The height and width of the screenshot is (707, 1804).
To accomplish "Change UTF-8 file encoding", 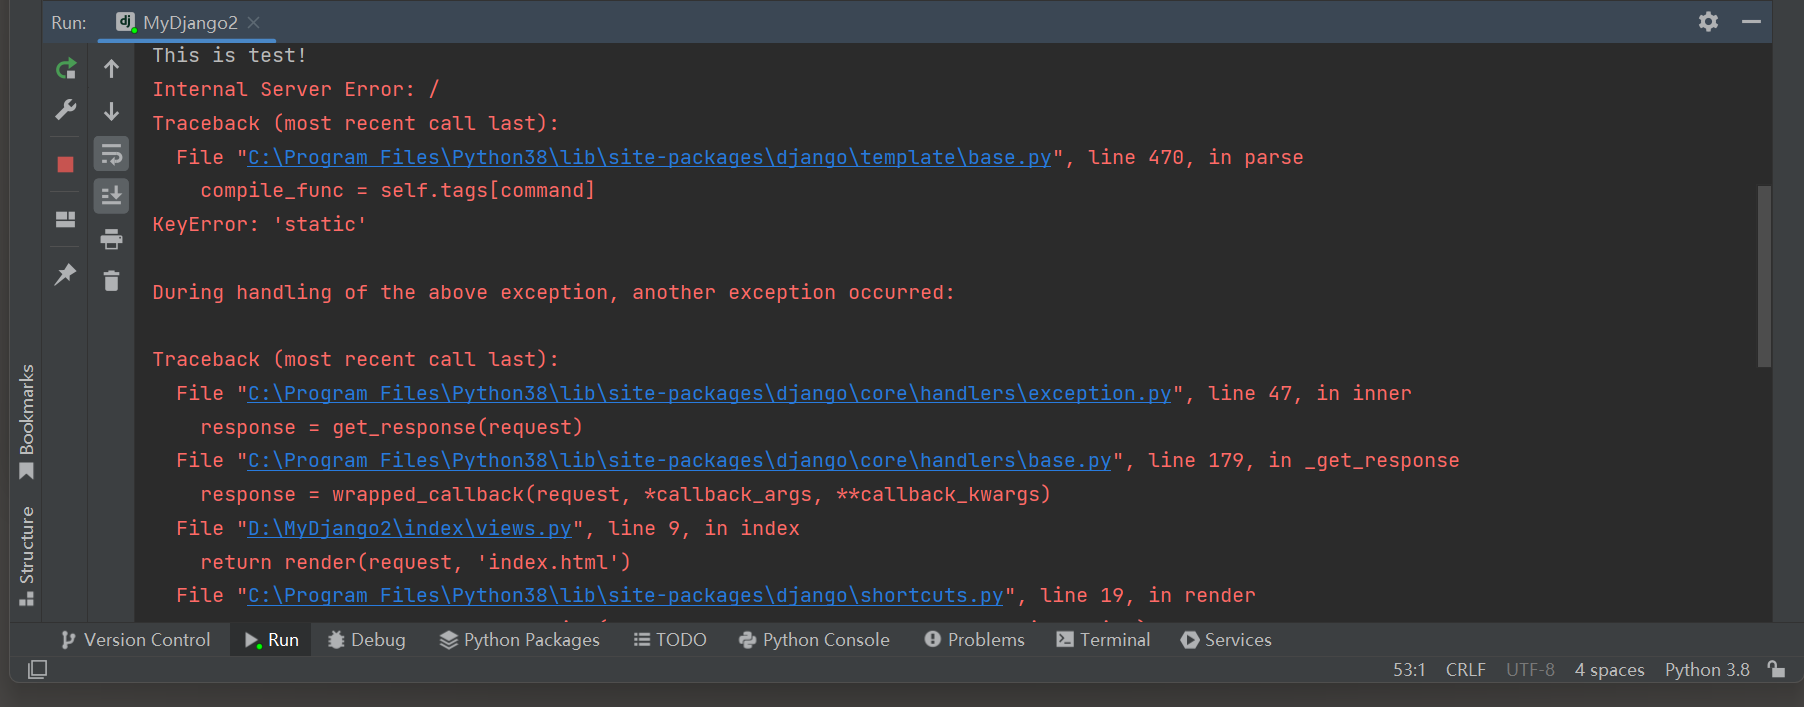I will 1530,670.
